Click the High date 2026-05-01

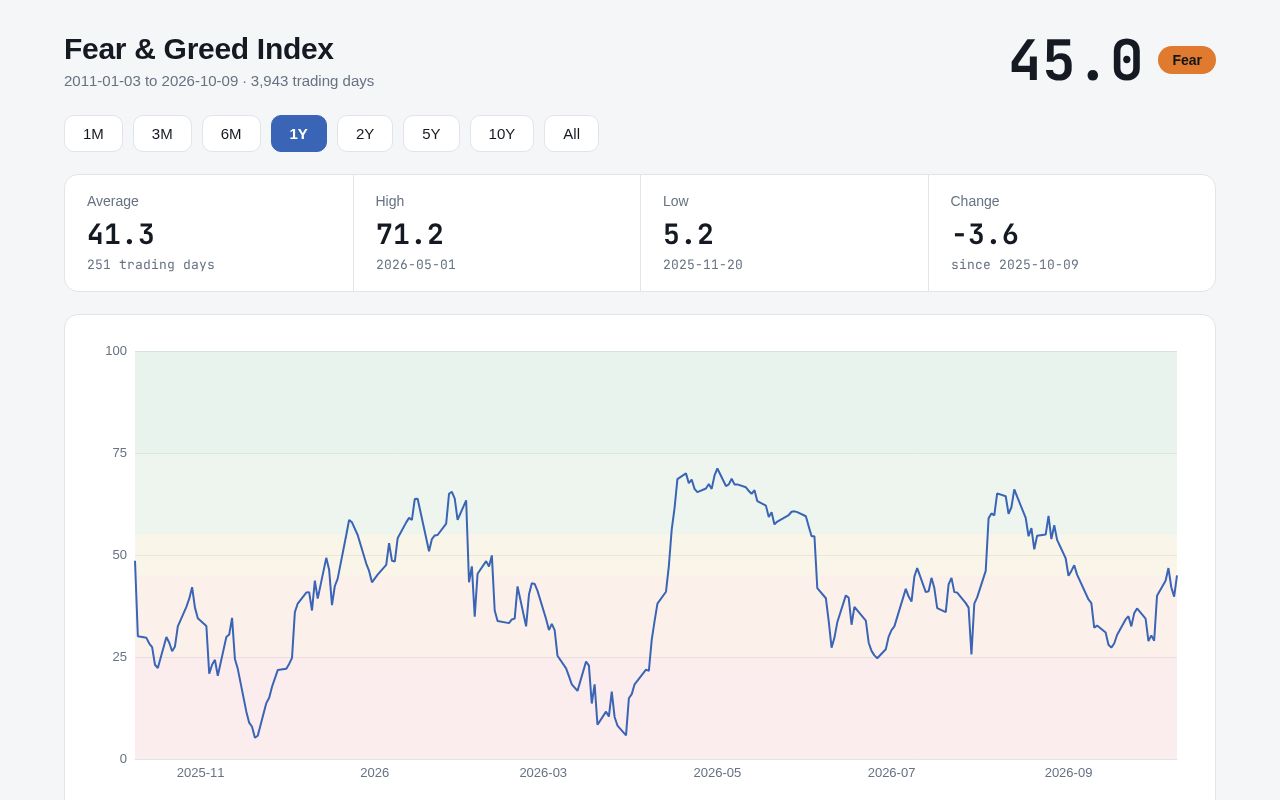click(416, 265)
